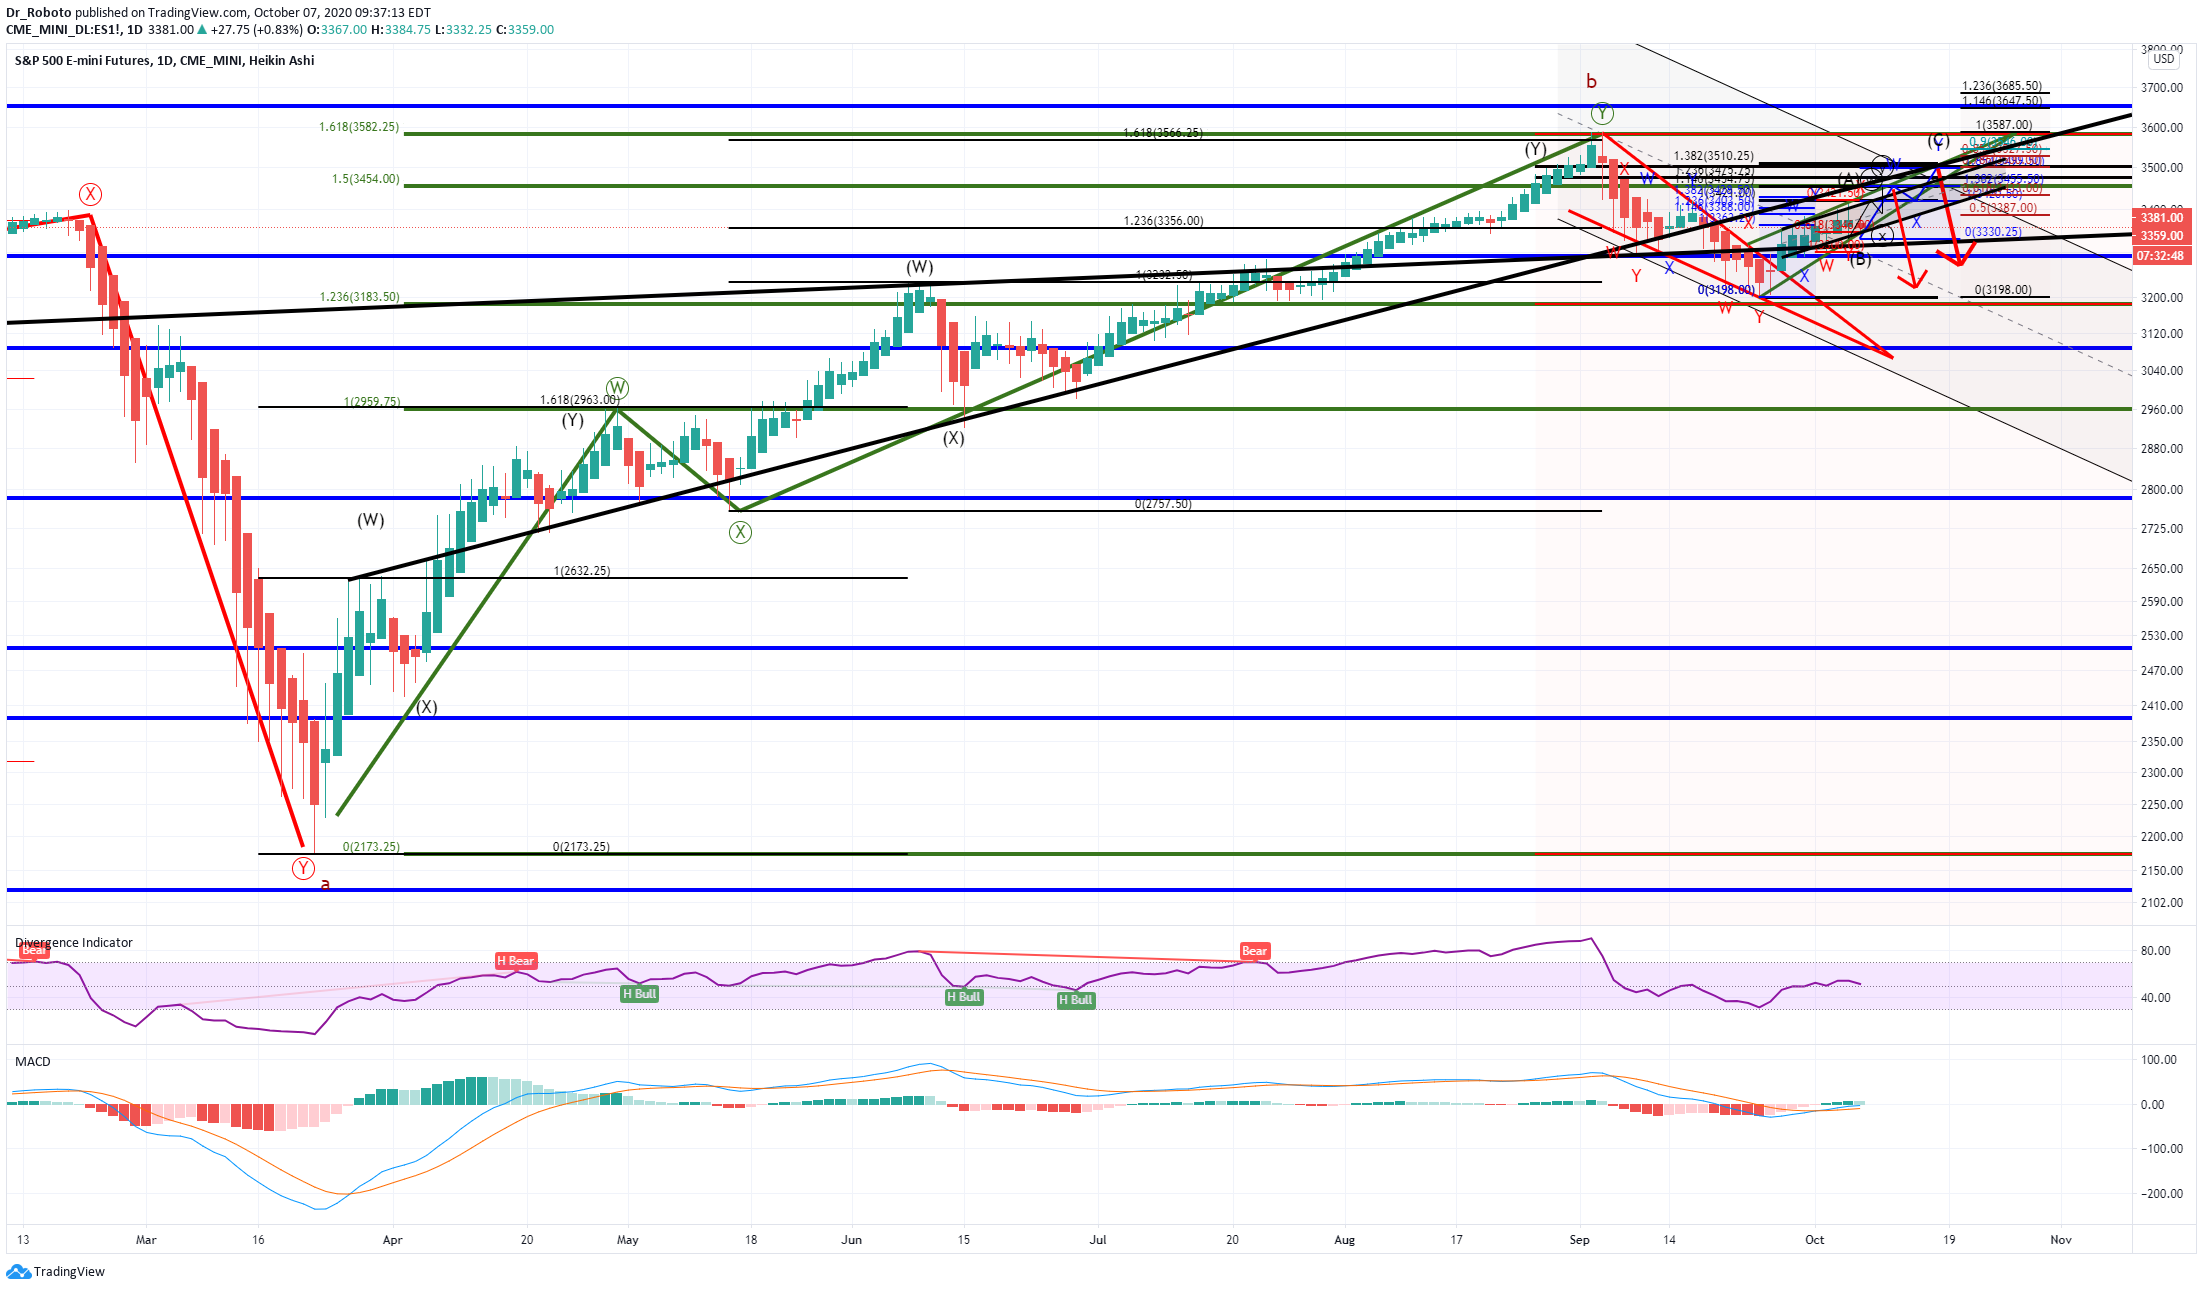This screenshot has height=1290, width=2203.
Task: Click the 80.00 divergence scale label
Action: point(2155,951)
